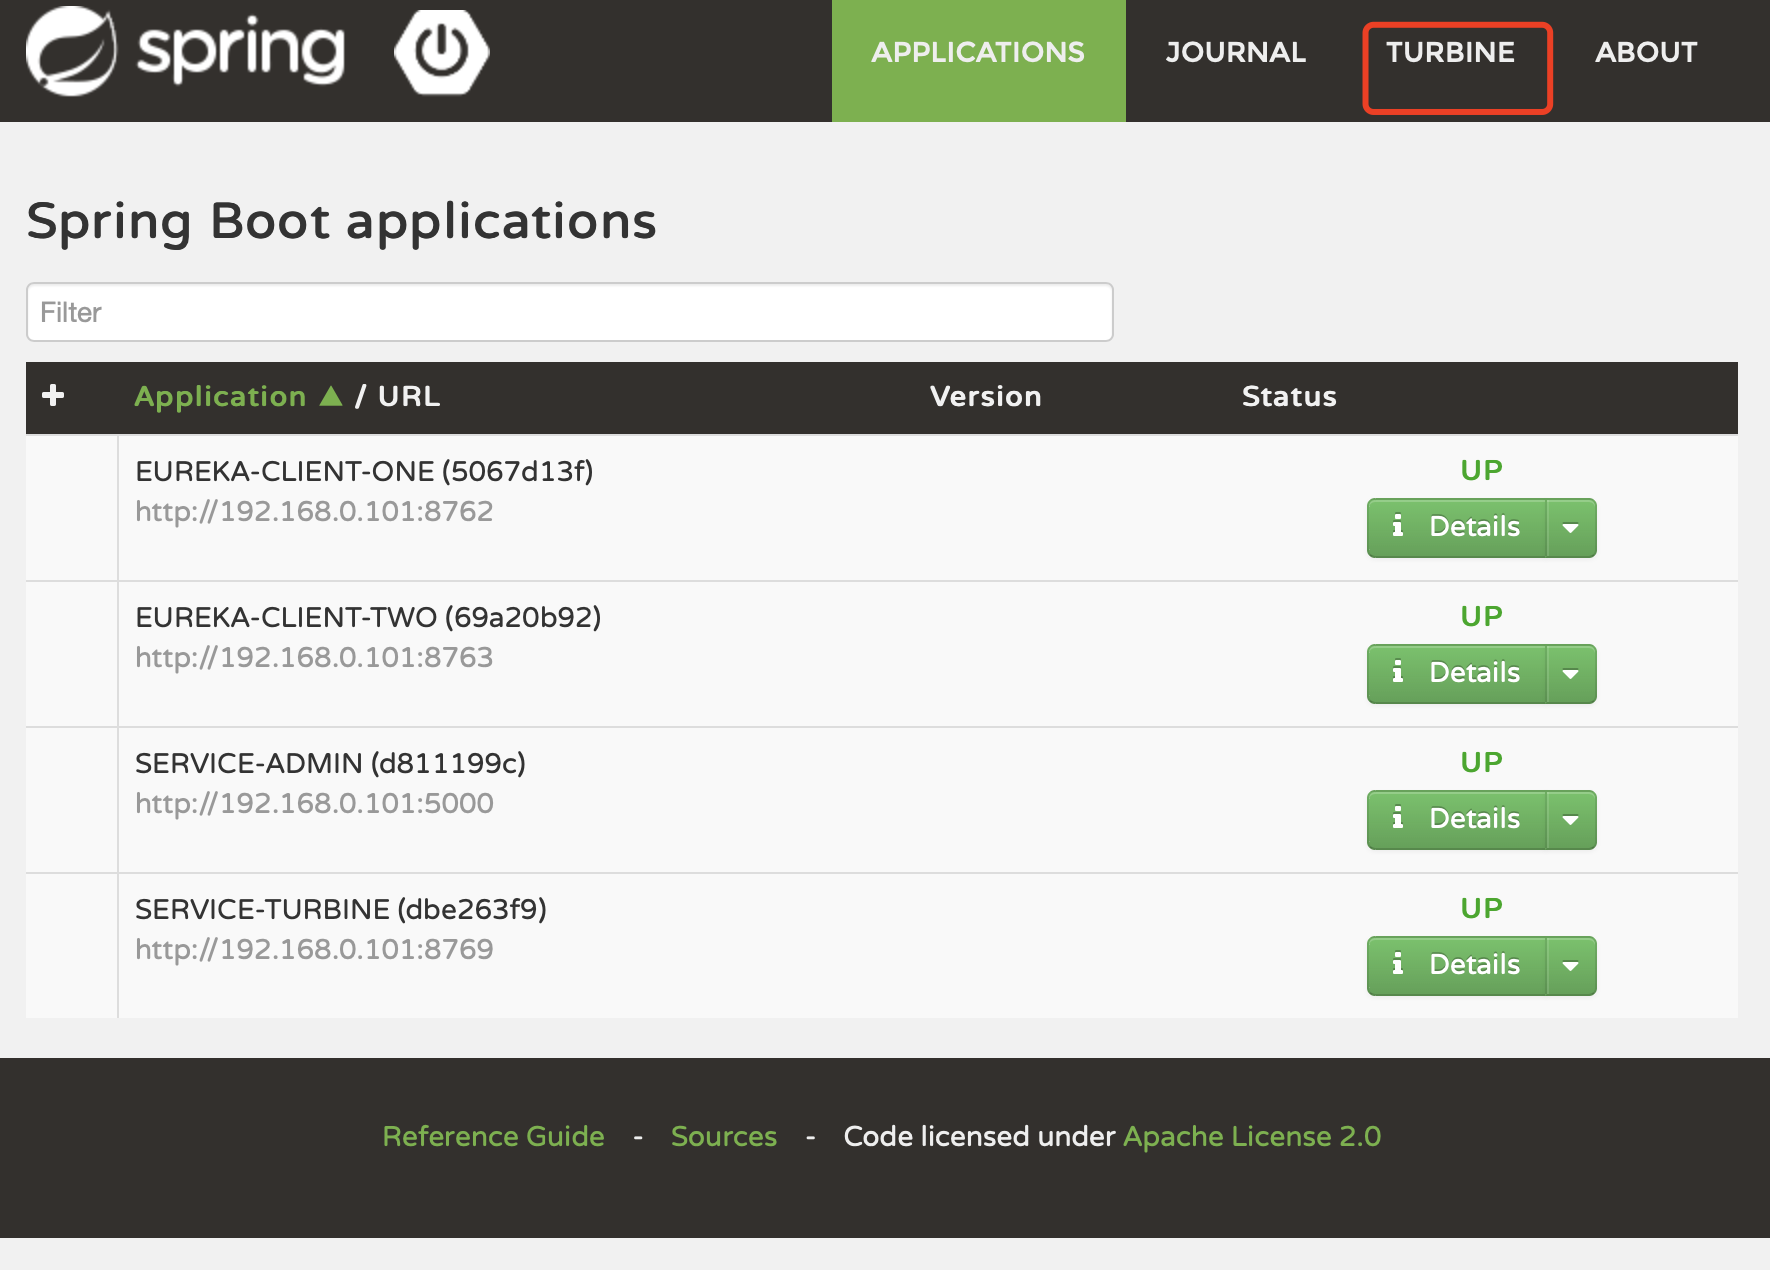
Task: Click URL http://192.168.0.101:8762
Action: 314,511
